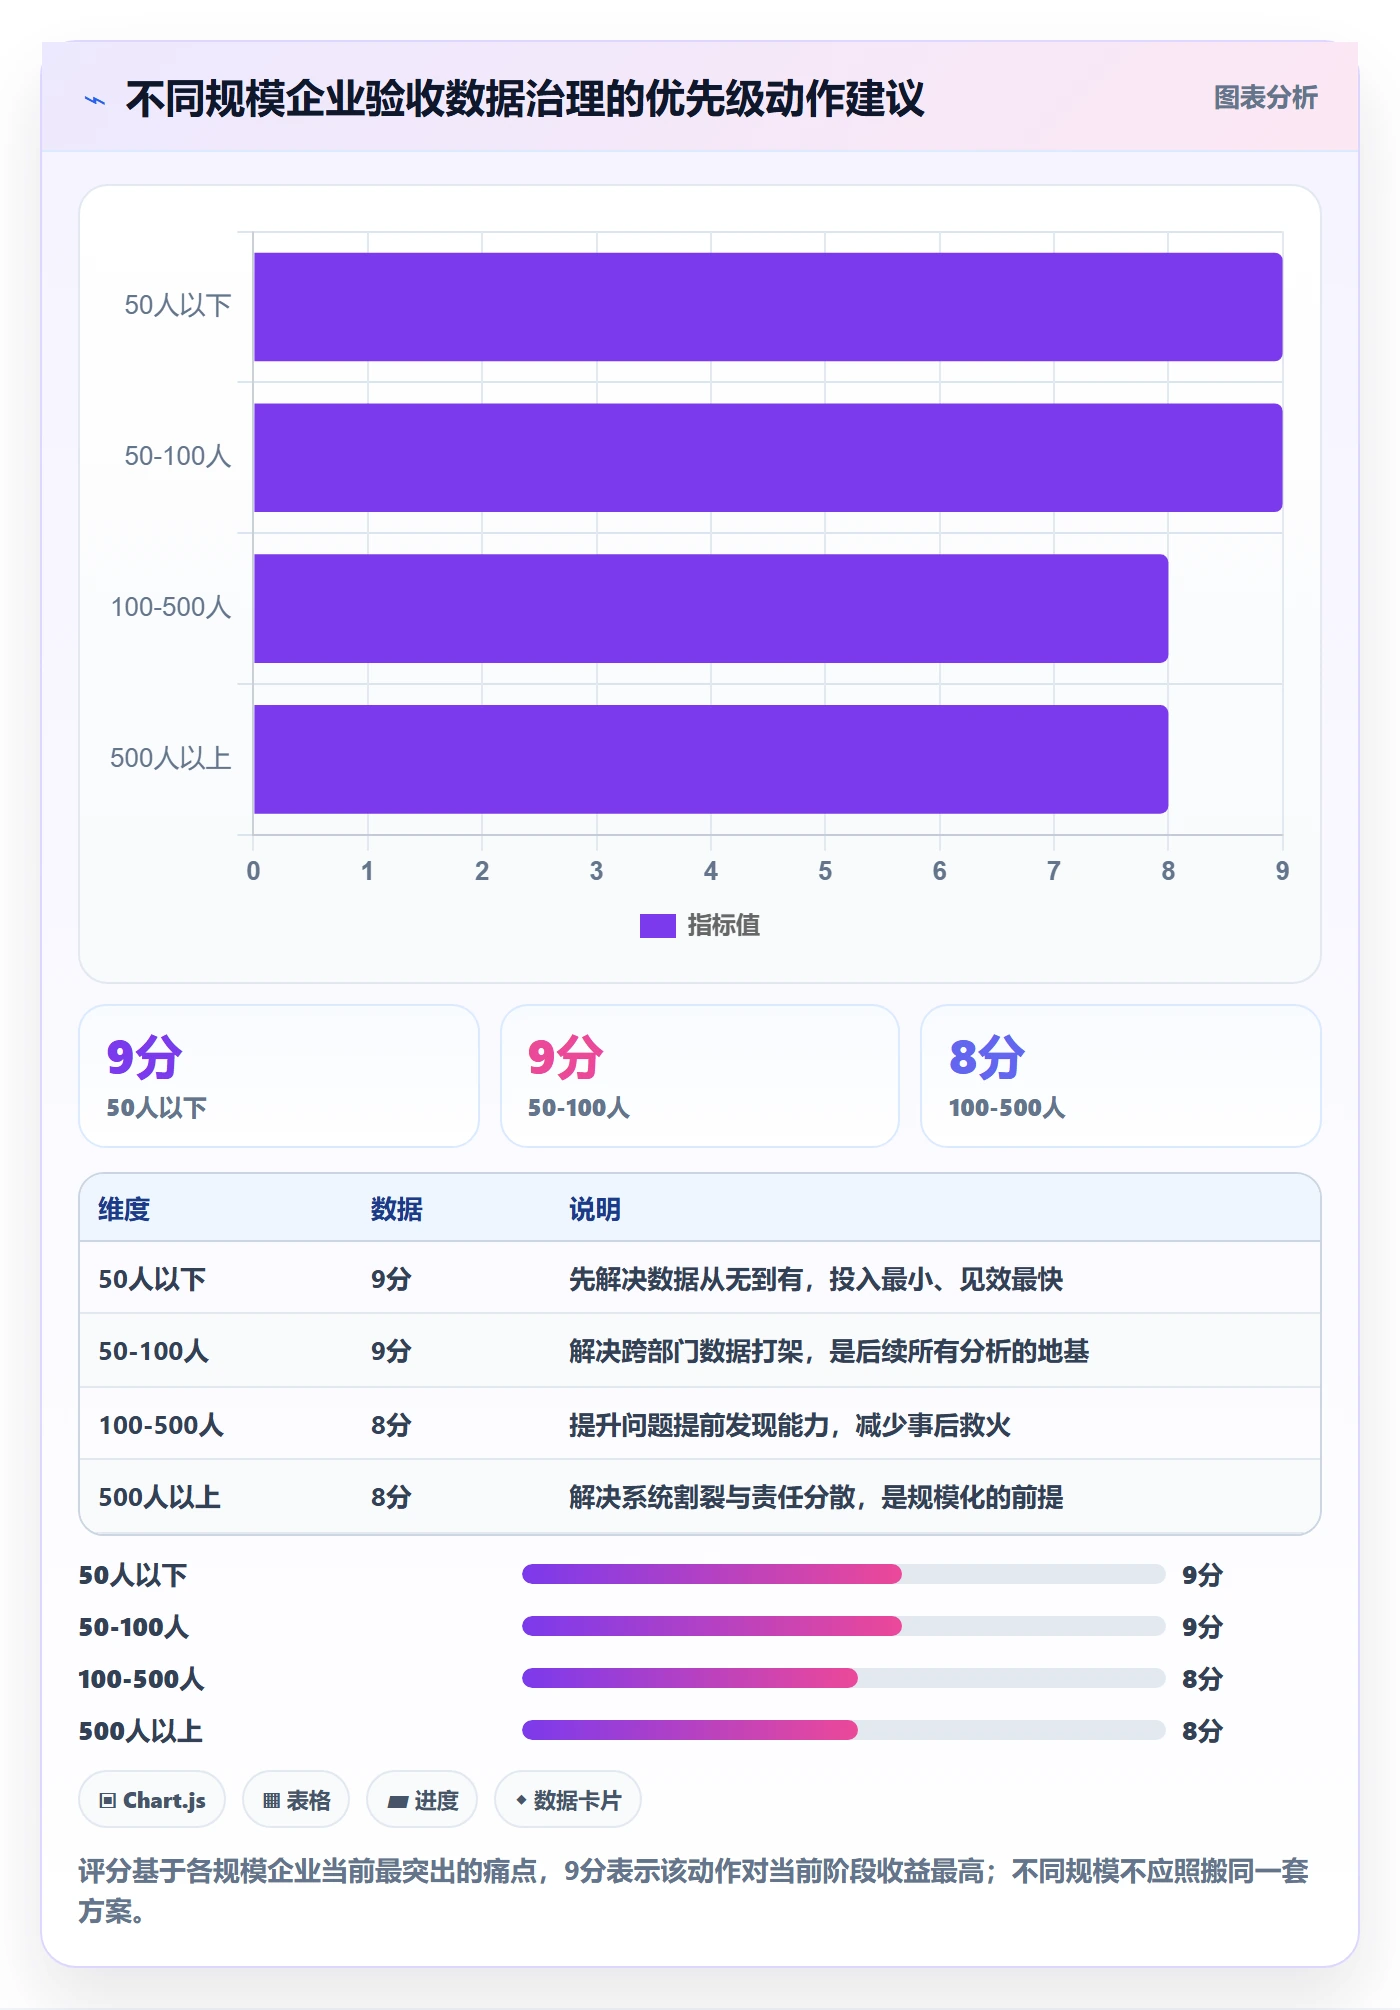Select the 9分 50-100人 data card
The width and height of the screenshot is (1400, 2010).
click(x=700, y=1076)
